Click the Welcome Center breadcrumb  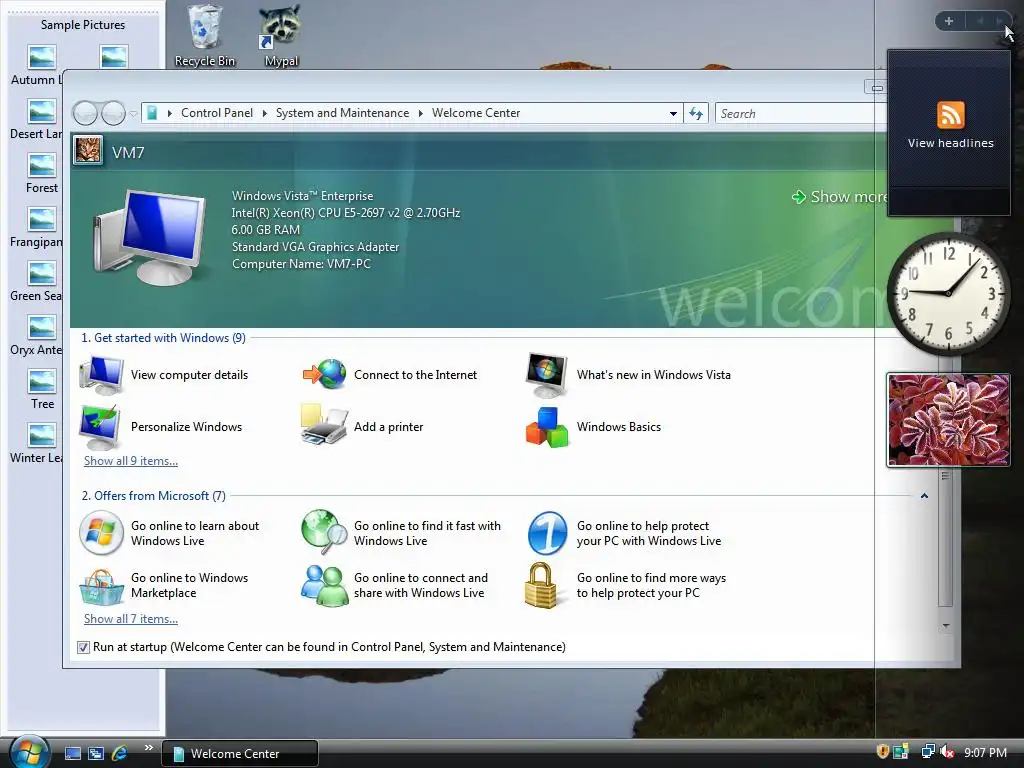(x=476, y=113)
